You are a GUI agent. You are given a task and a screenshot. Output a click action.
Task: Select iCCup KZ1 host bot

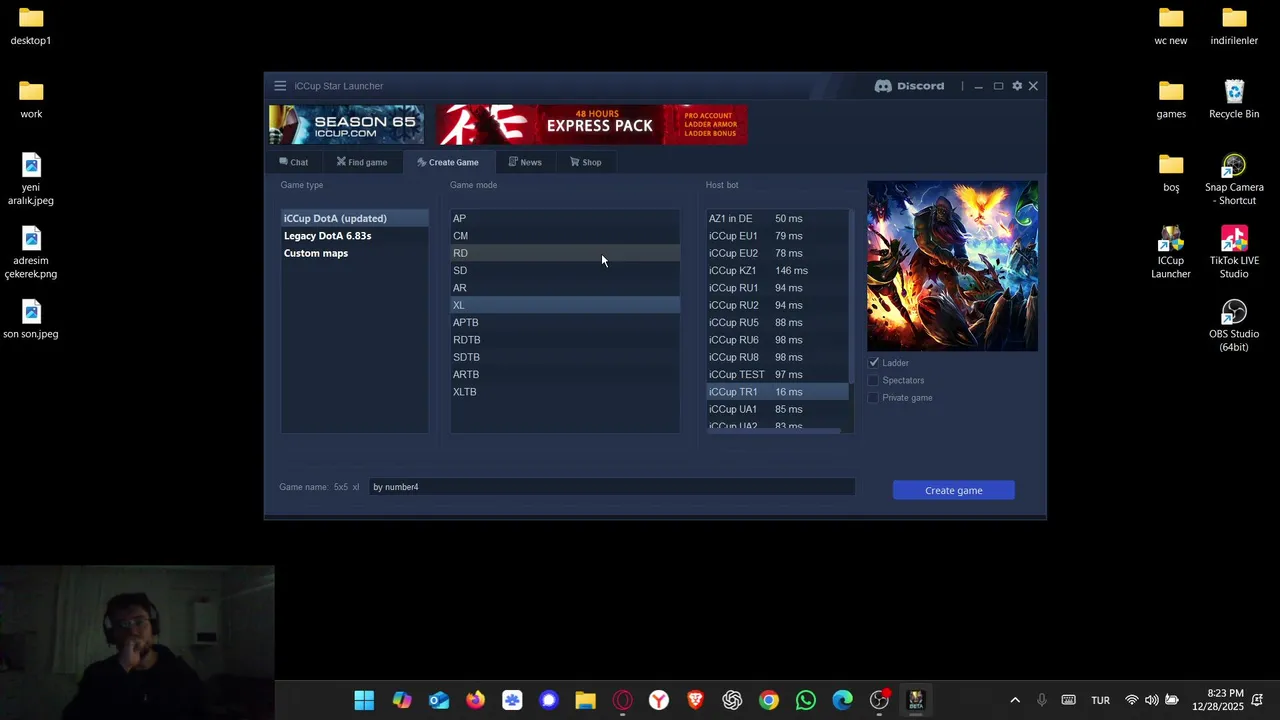(777, 270)
